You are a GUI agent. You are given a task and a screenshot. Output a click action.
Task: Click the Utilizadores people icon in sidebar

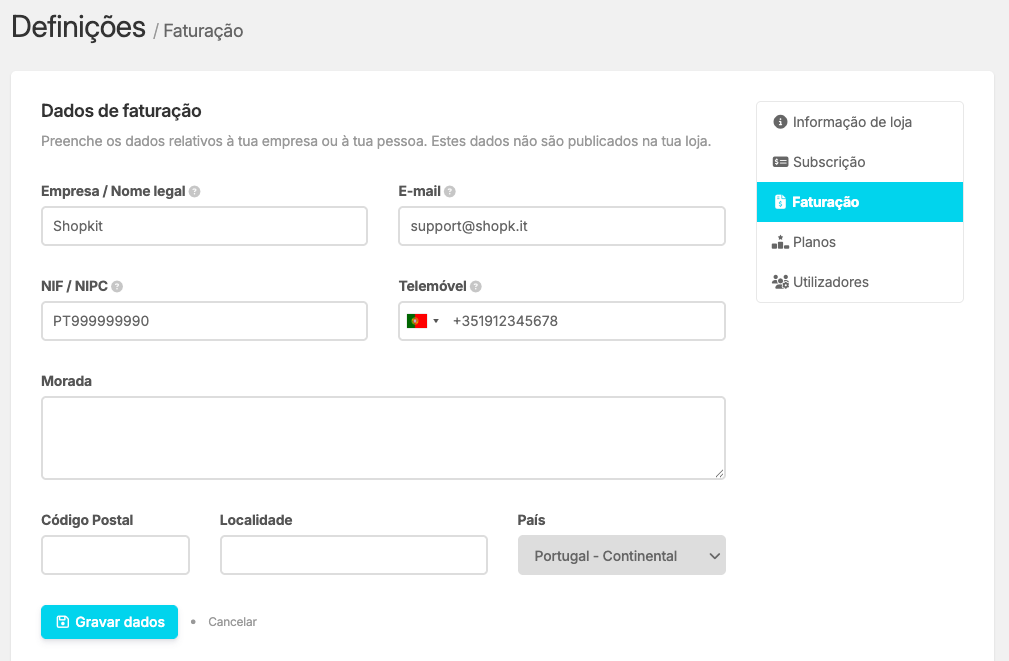(x=780, y=282)
